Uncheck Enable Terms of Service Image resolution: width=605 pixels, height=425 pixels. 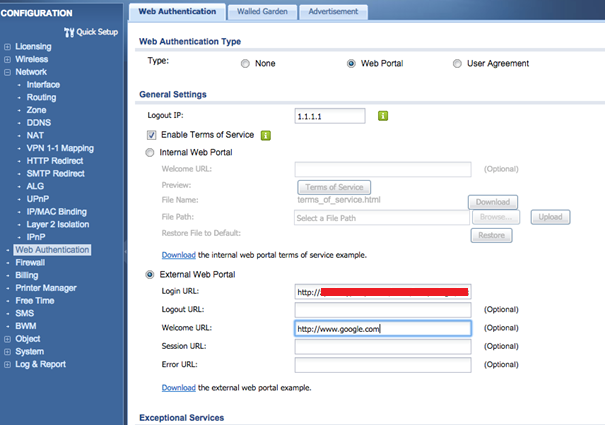coord(152,135)
